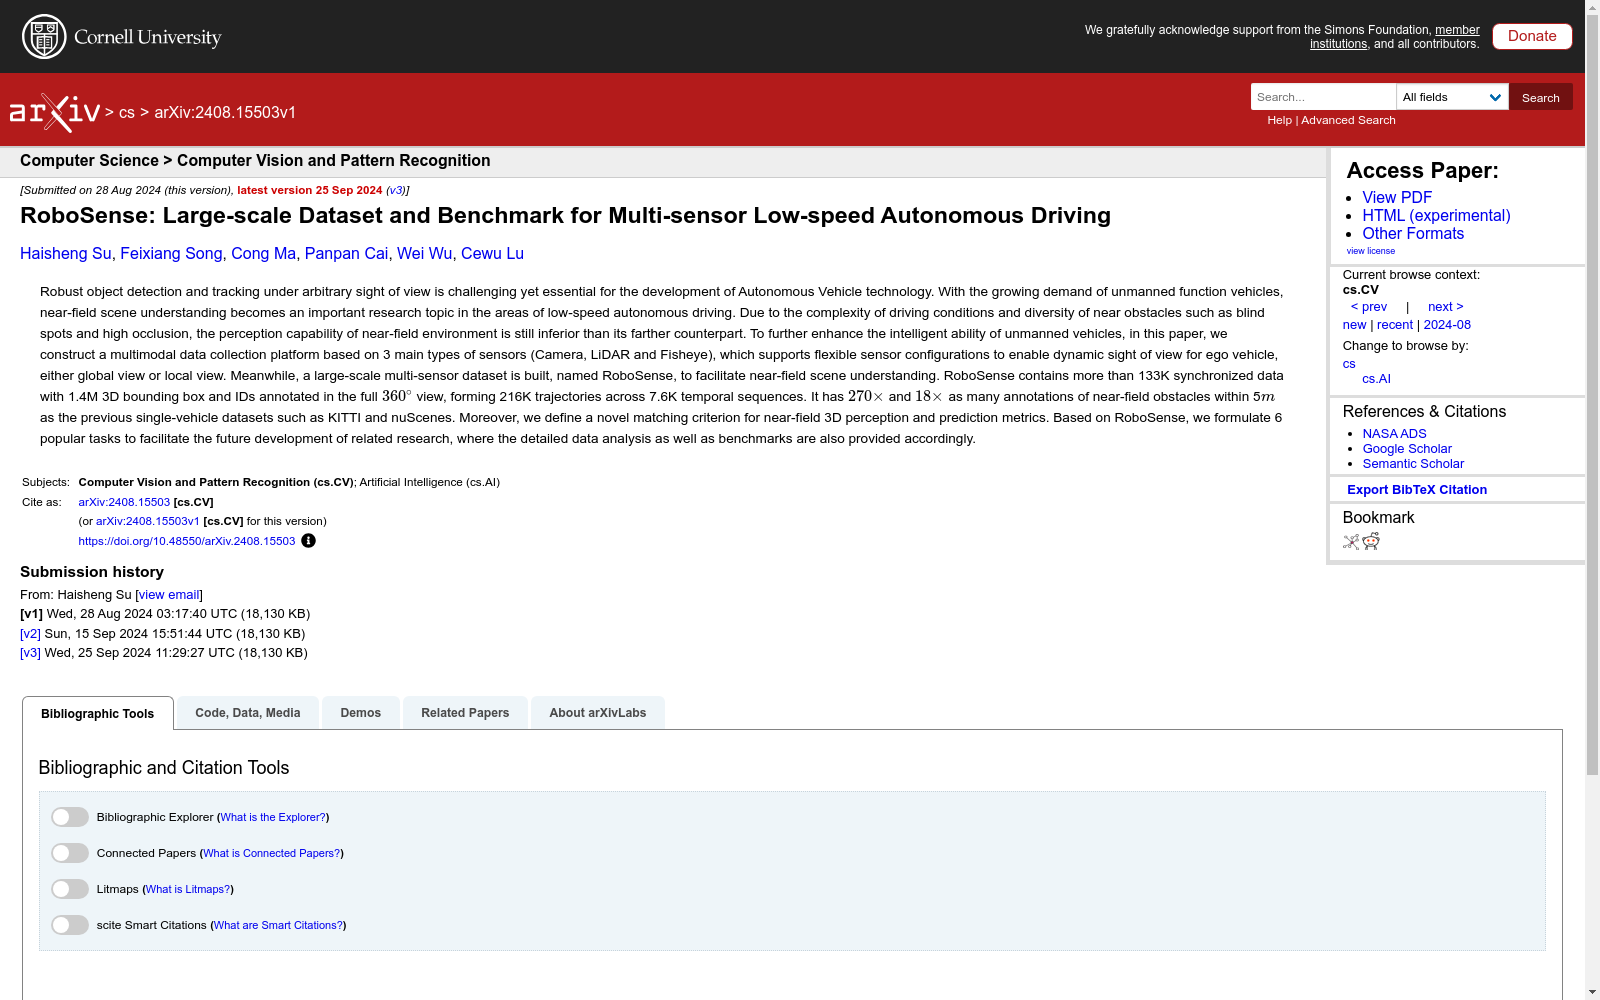
Task: Open [v3] submission history link
Action: (x=30, y=653)
